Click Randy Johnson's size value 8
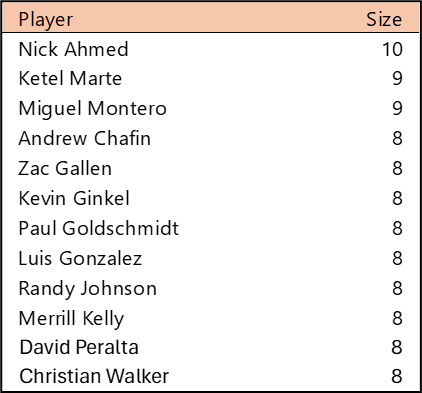Image resolution: width=422 pixels, height=393 pixels. [x=397, y=289]
